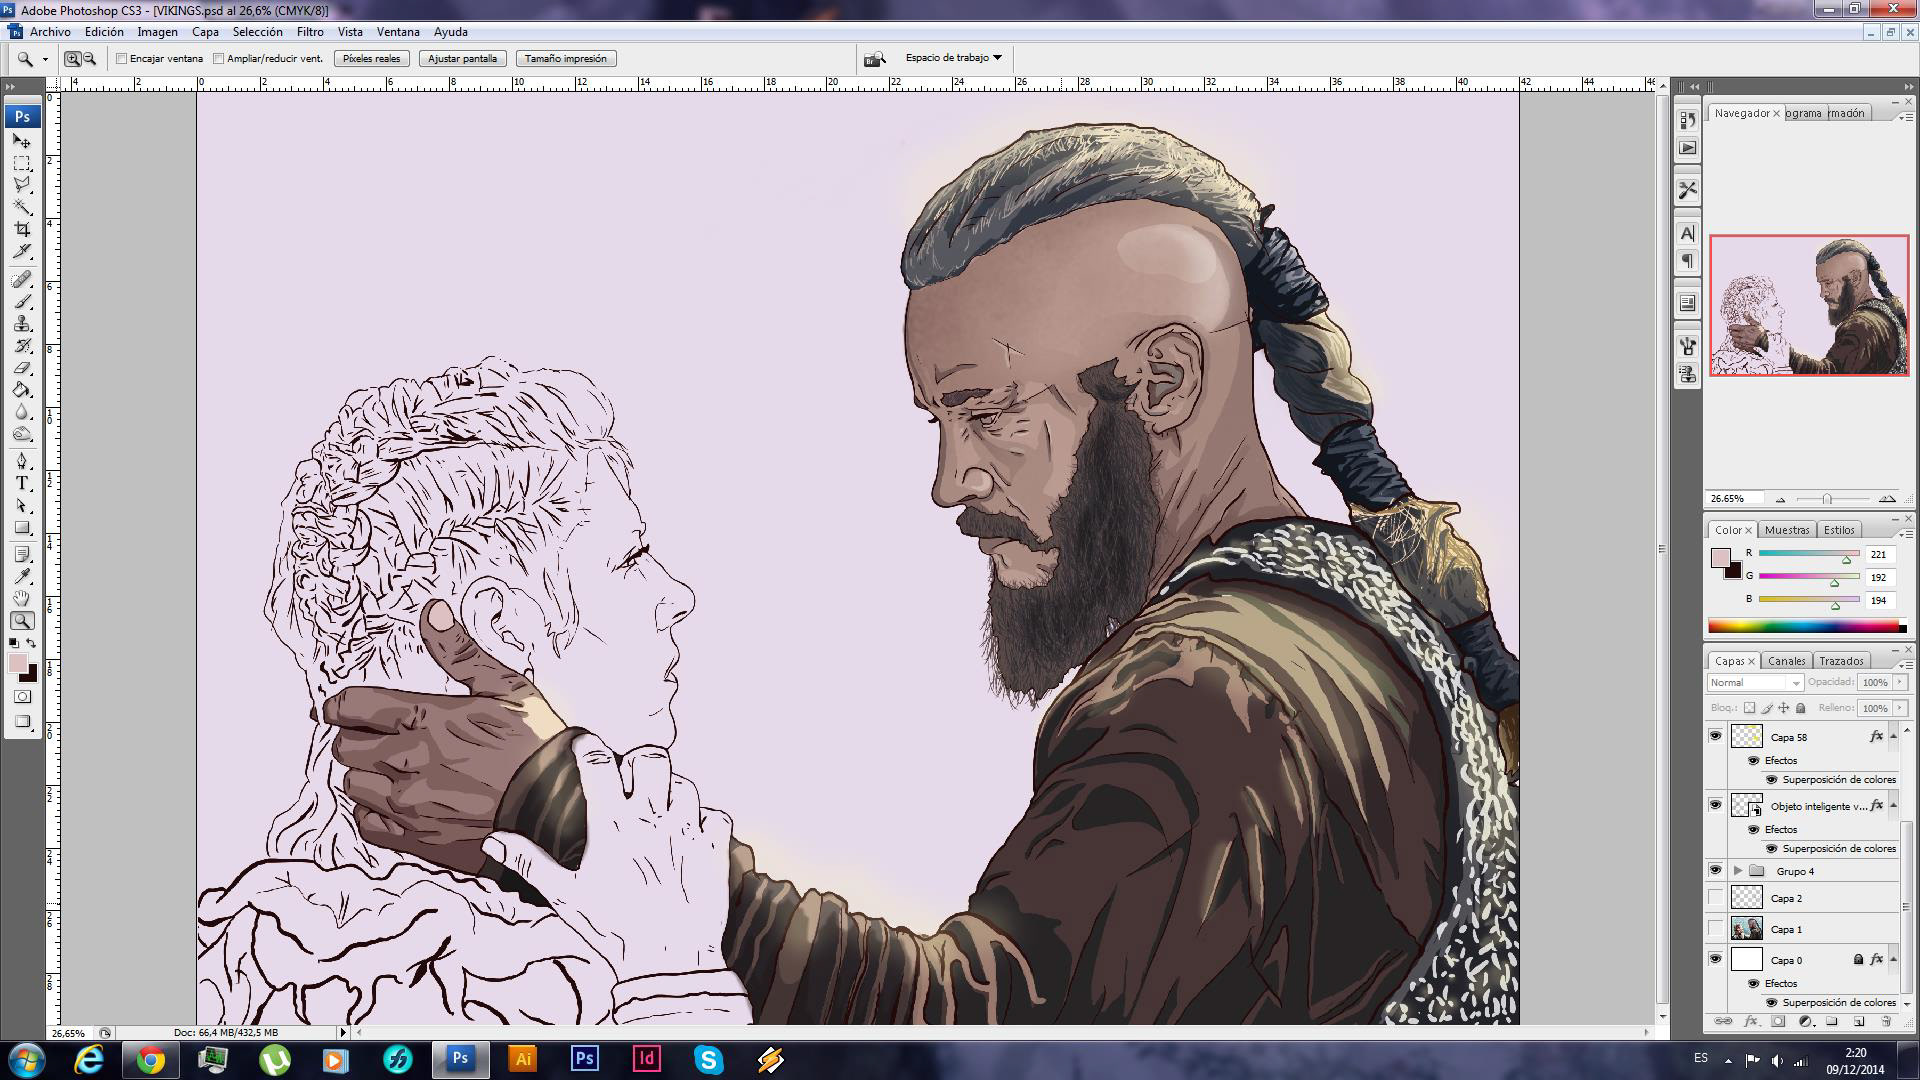Select the Eyedropper tool

tap(21, 576)
